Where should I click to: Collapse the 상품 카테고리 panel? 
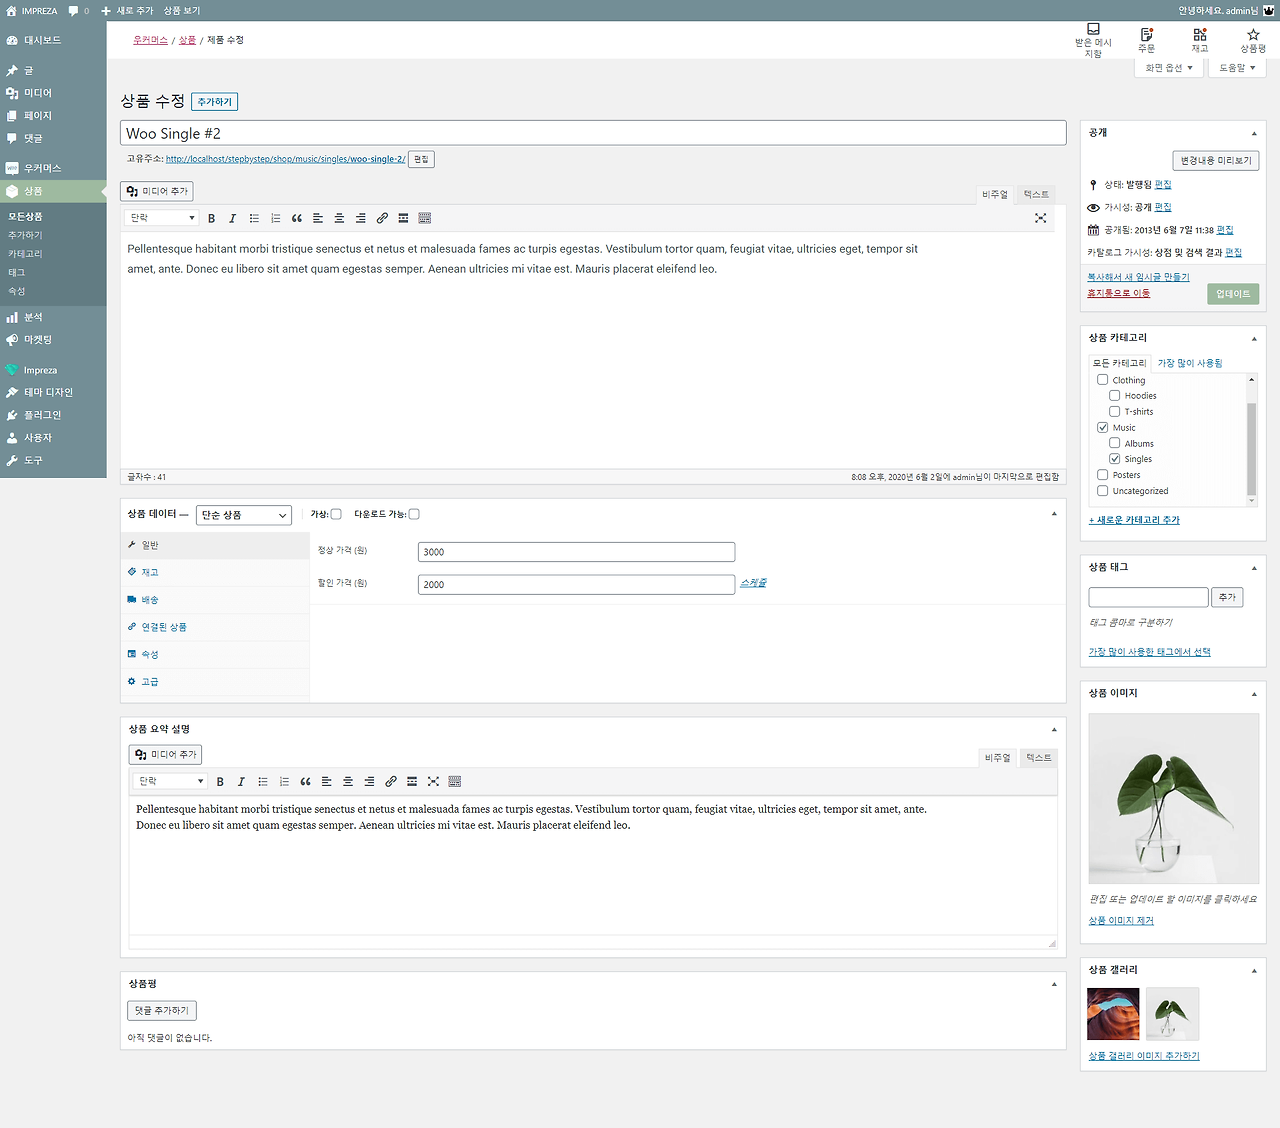point(1253,337)
